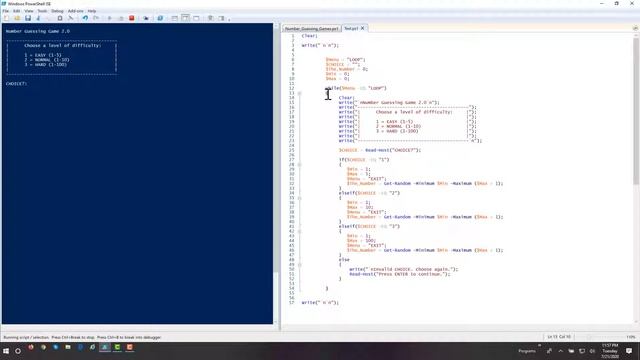The image size is (640, 360).
Task: Open the notification center icon
Action: pyautogui.click(x=629, y=351)
